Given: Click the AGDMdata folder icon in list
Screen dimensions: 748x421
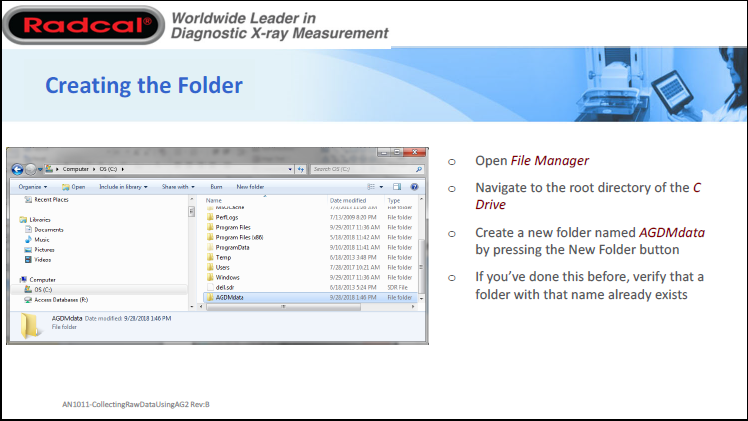Looking at the screenshot, I should 210,298.
